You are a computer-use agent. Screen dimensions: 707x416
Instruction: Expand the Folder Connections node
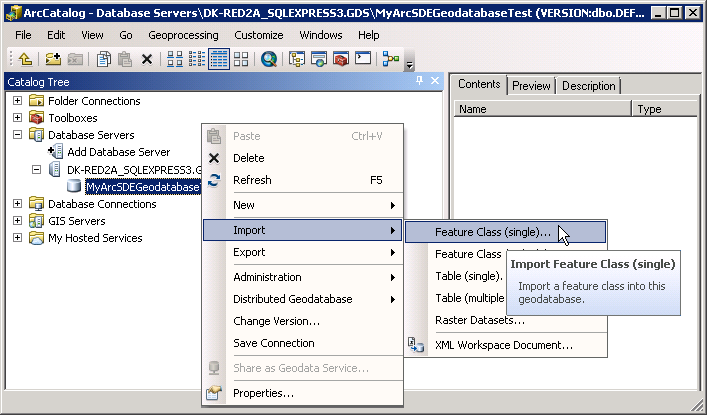point(18,101)
